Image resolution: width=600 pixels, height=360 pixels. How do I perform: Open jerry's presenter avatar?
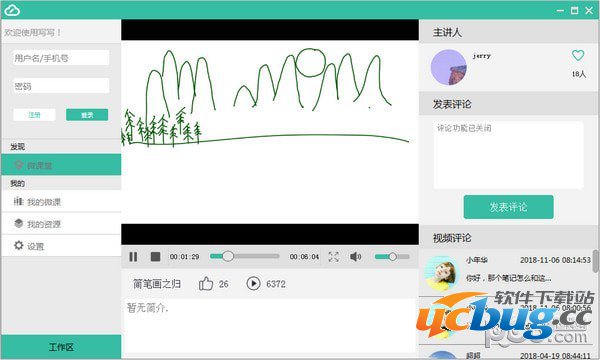tap(448, 67)
